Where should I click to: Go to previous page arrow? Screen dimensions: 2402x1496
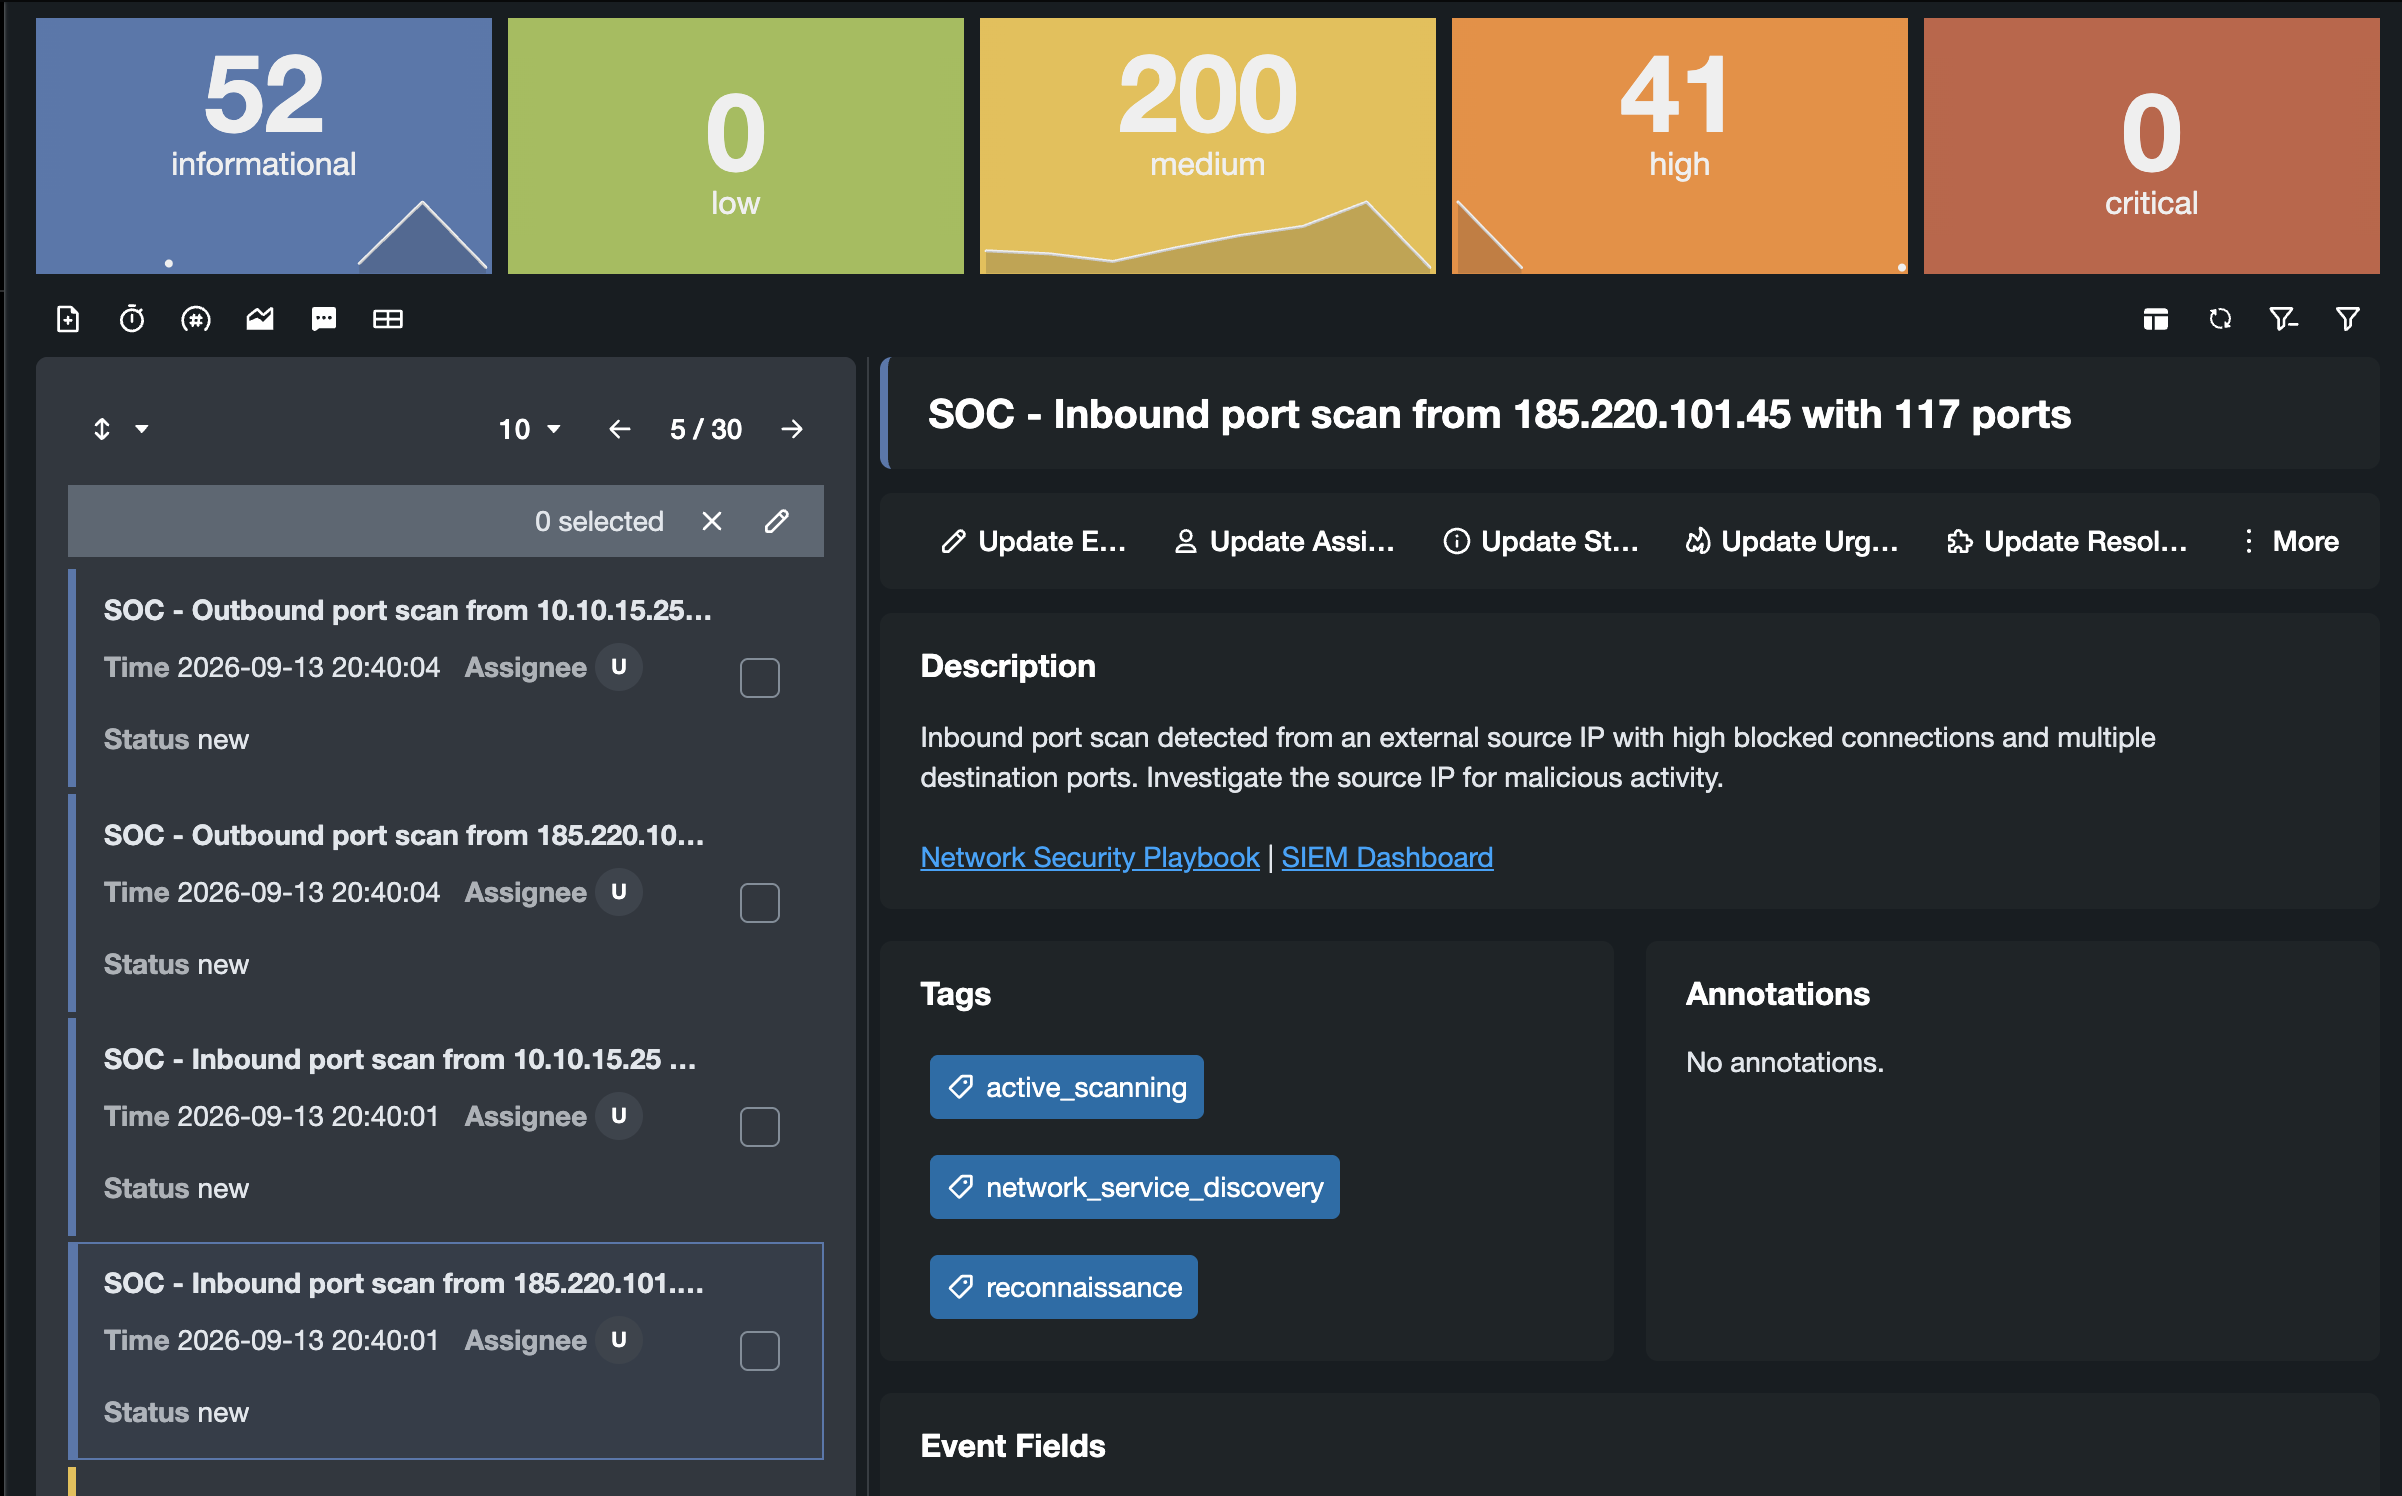[620, 429]
